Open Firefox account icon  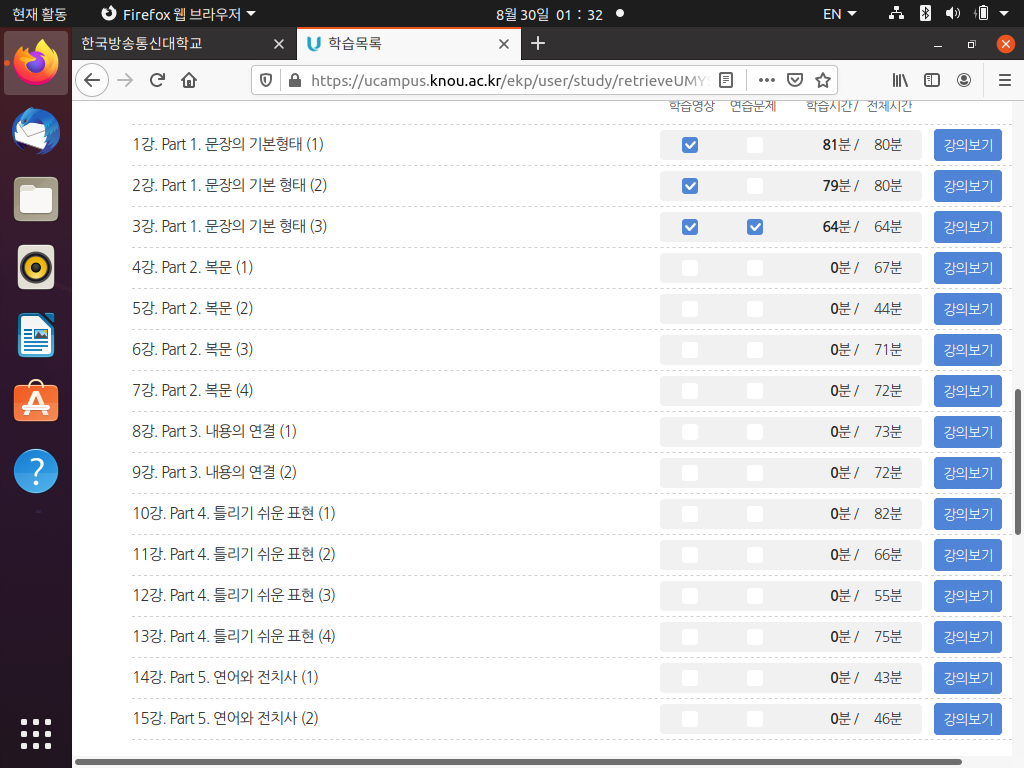pos(963,81)
